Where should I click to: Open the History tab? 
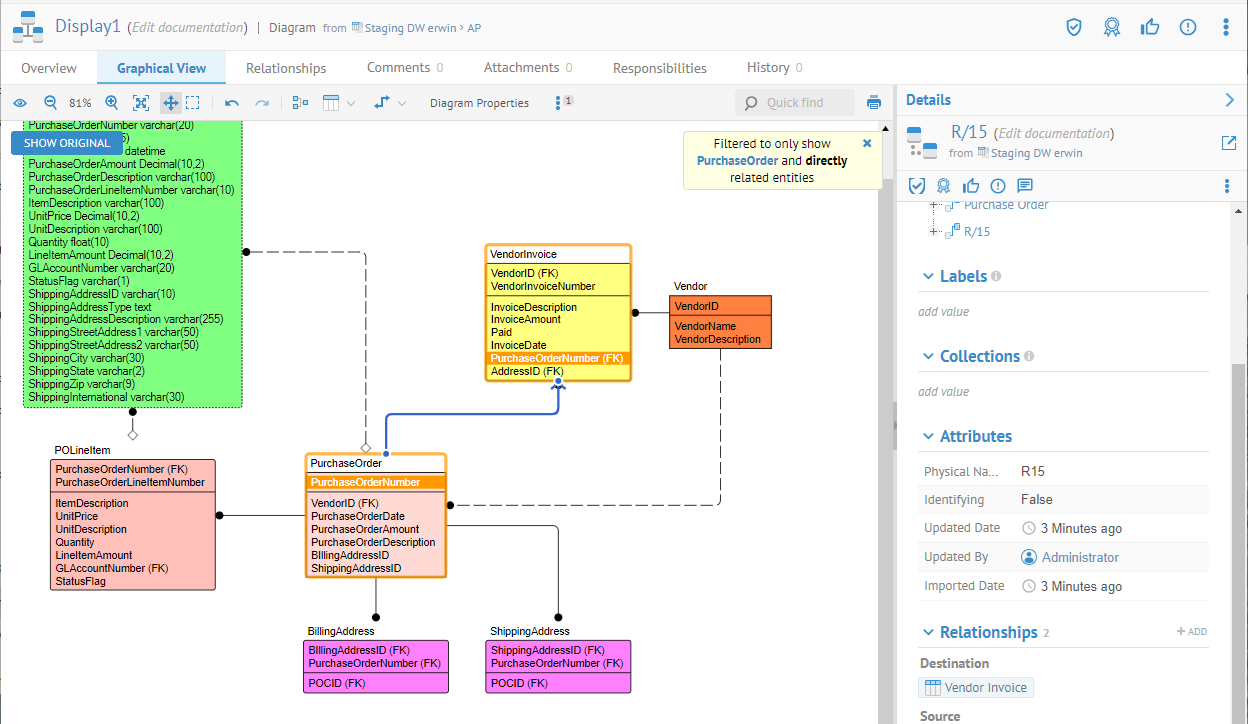pyautogui.click(x=768, y=68)
